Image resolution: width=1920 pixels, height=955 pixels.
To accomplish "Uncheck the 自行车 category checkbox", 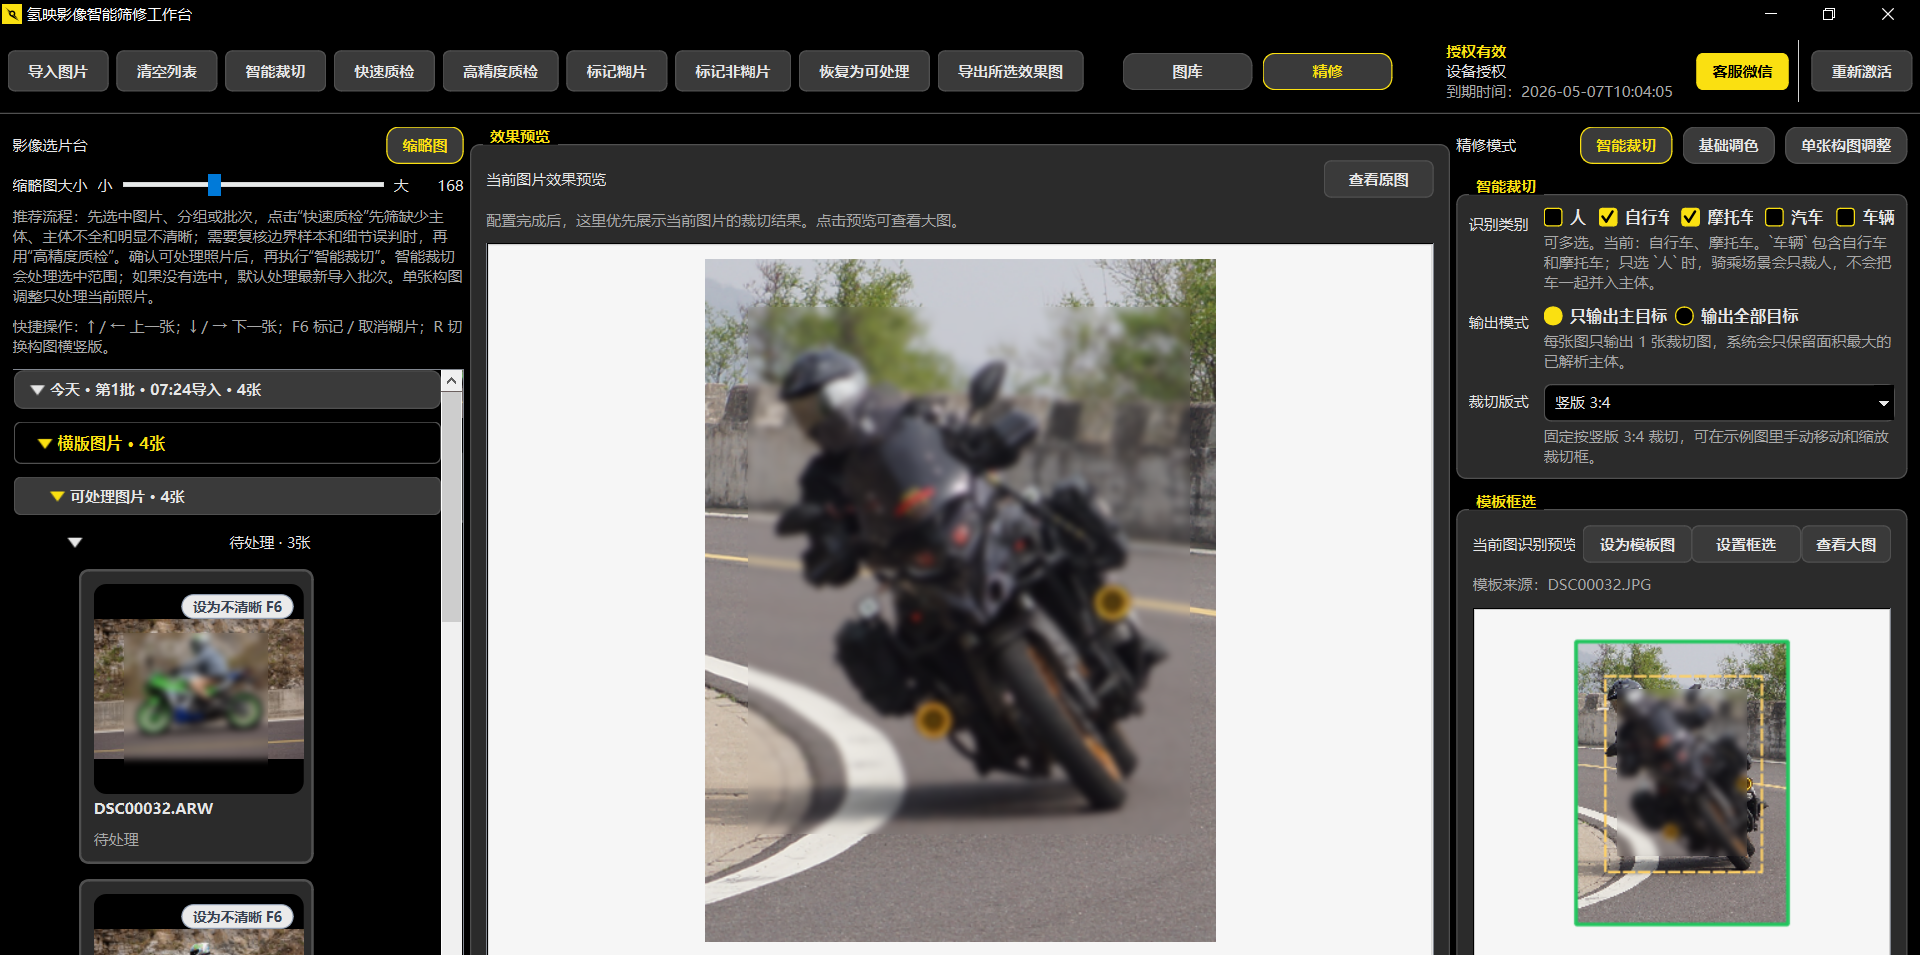I will point(1608,217).
